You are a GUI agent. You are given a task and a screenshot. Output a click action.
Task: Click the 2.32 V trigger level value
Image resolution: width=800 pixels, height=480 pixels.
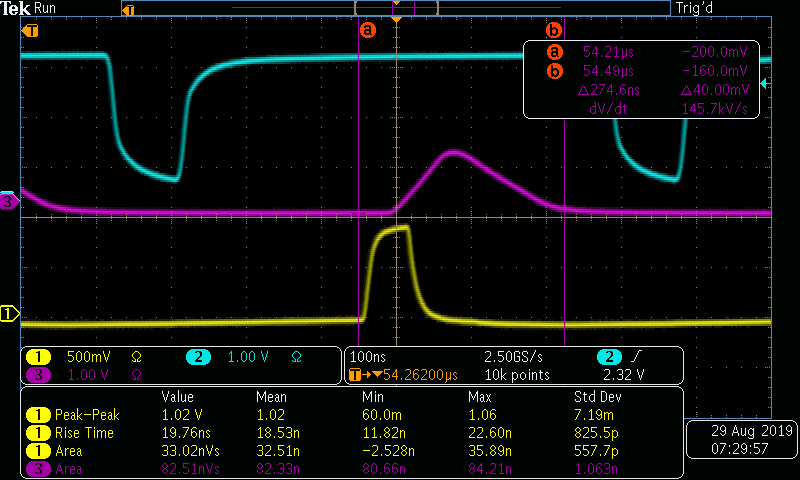pyautogui.click(x=624, y=375)
